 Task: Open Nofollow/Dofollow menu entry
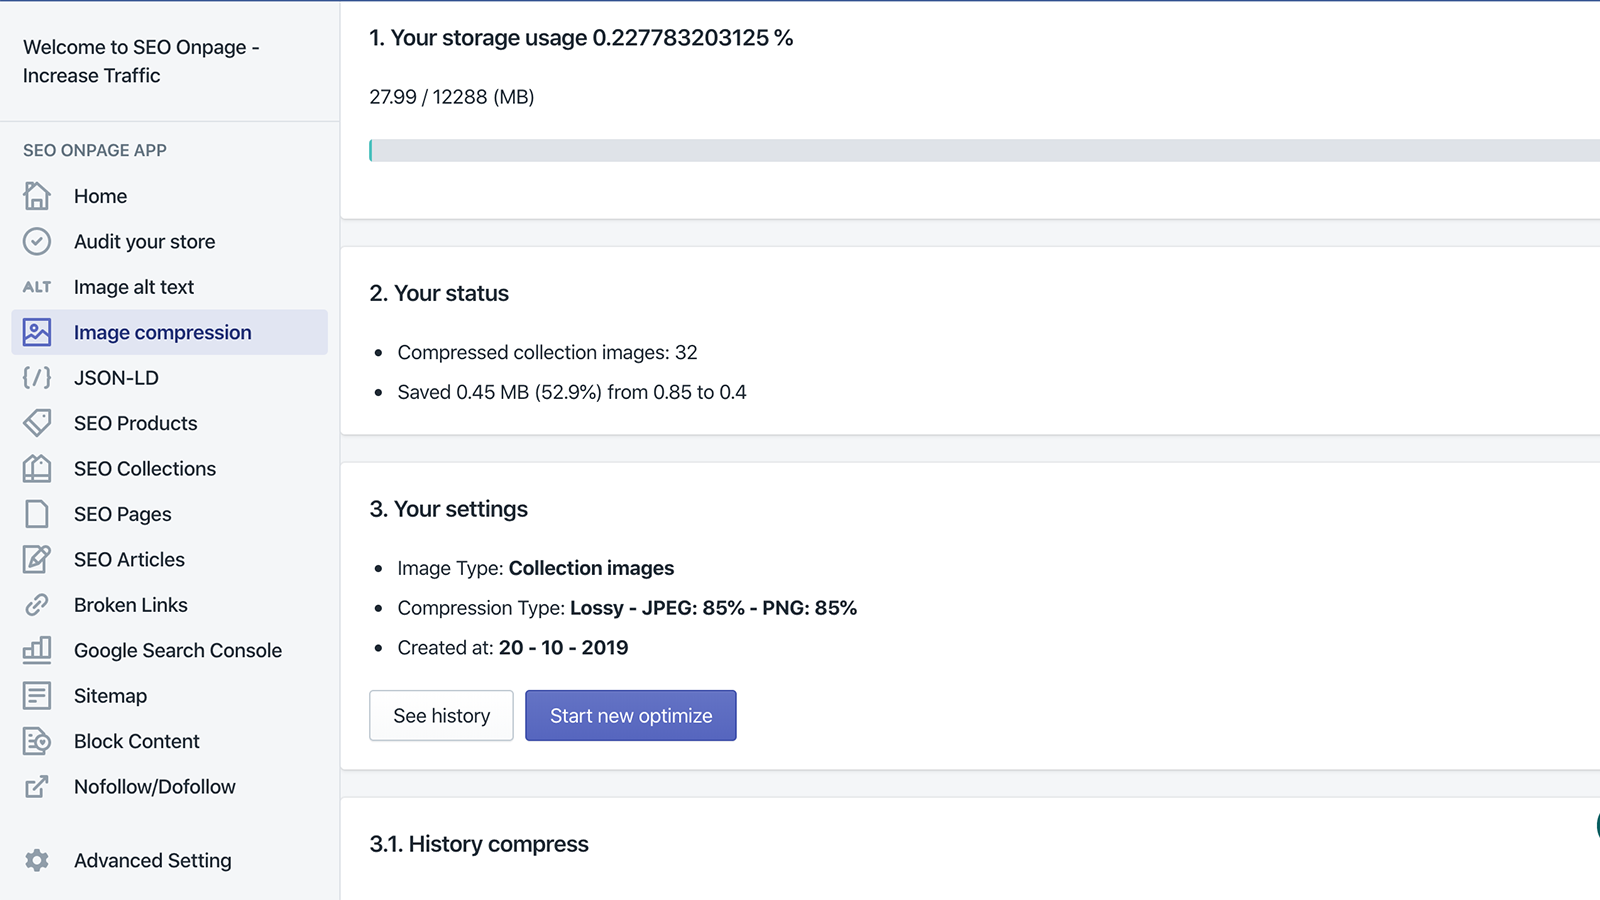click(x=154, y=787)
